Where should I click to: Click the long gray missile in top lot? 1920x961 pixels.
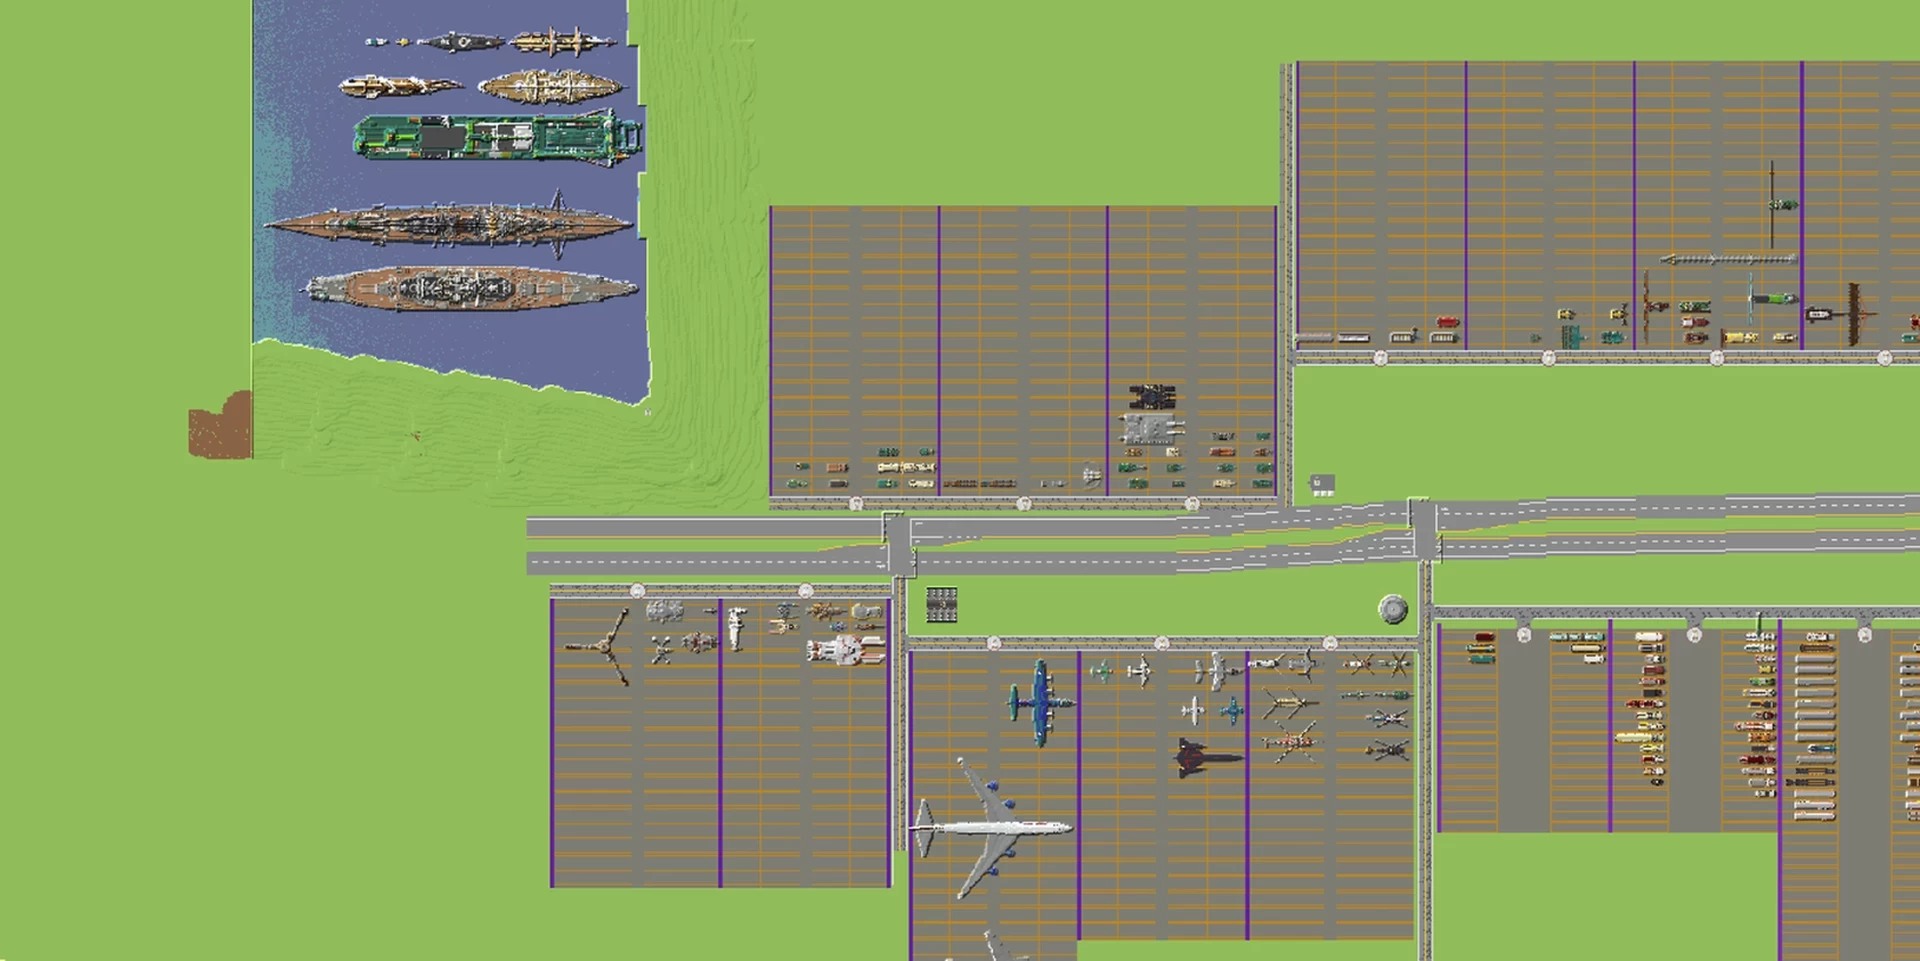1728,260
